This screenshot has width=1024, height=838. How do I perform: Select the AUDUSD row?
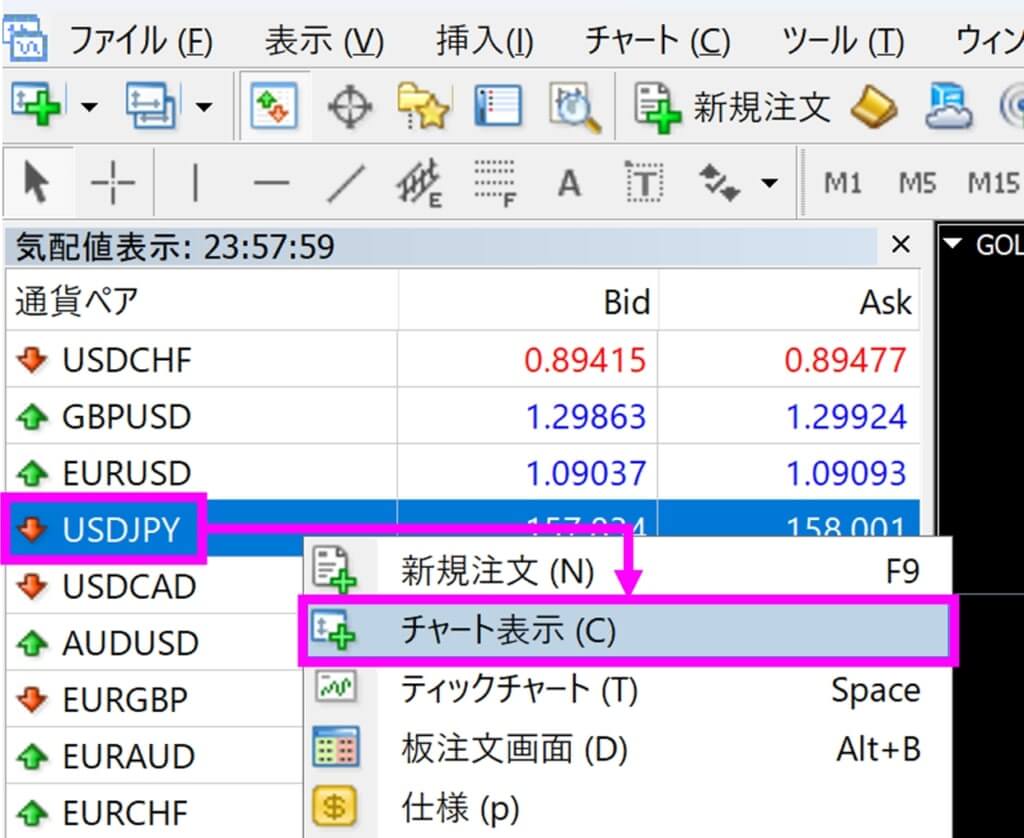tap(154, 643)
